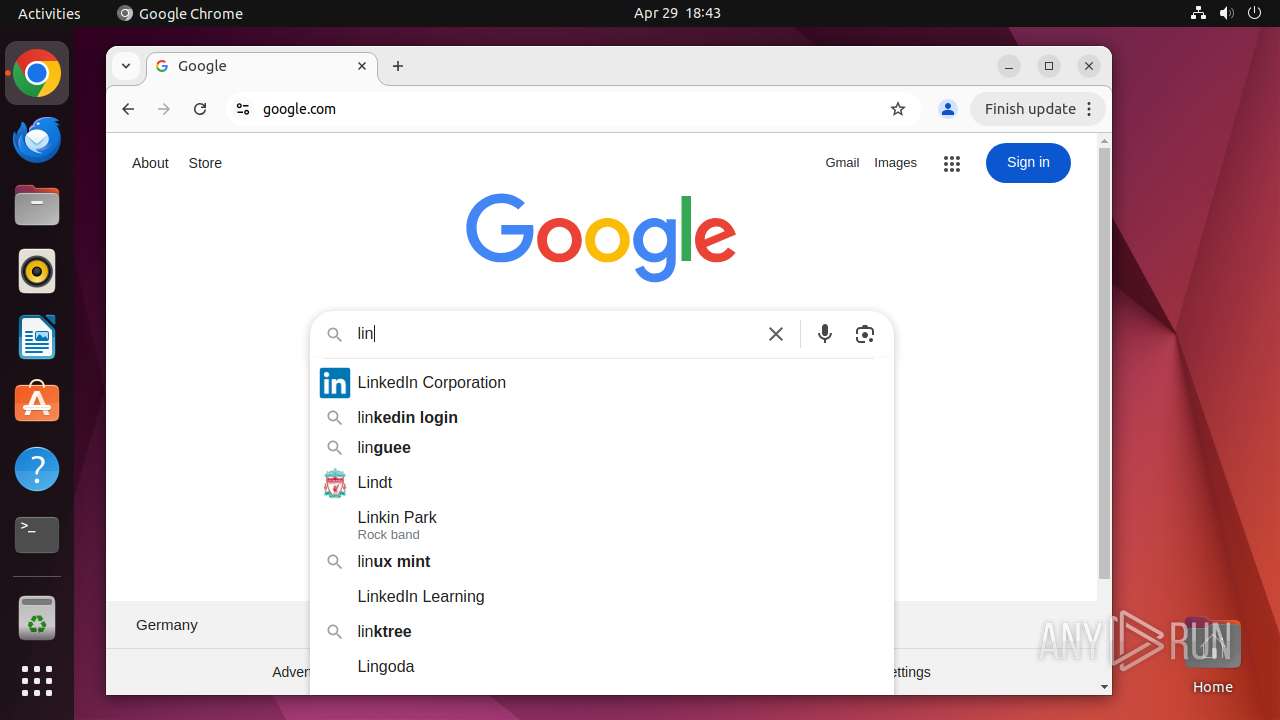Open the Images link
The width and height of the screenshot is (1280, 720).
(x=895, y=163)
